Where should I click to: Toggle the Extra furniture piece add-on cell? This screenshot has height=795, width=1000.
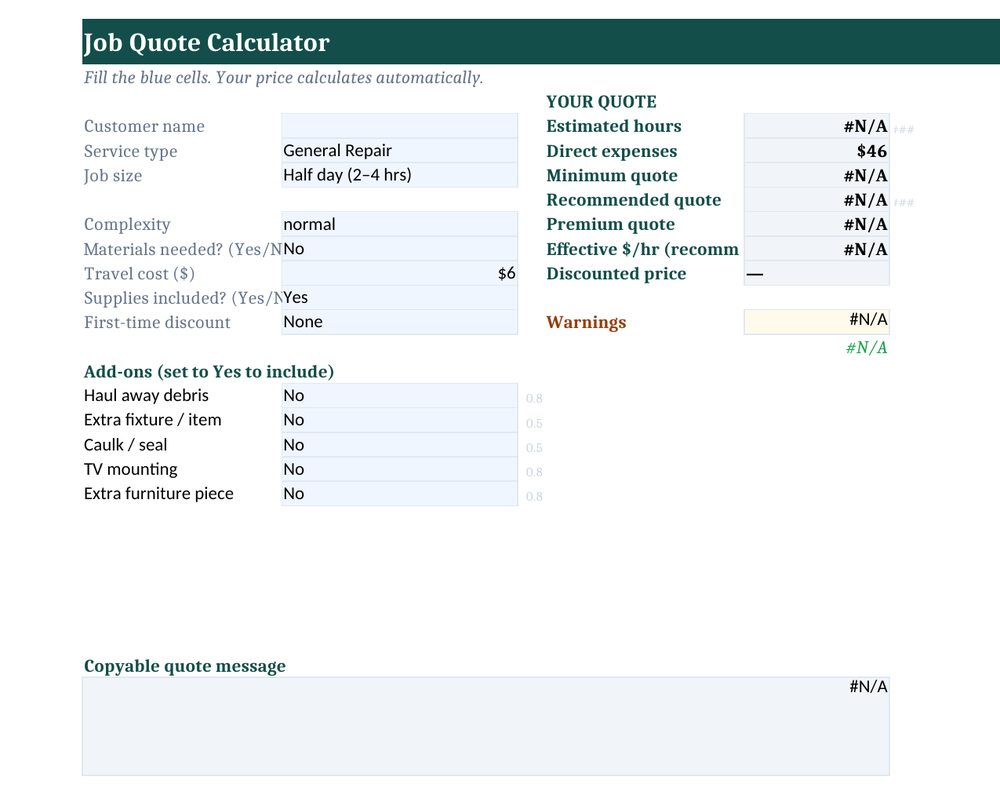(x=399, y=493)
